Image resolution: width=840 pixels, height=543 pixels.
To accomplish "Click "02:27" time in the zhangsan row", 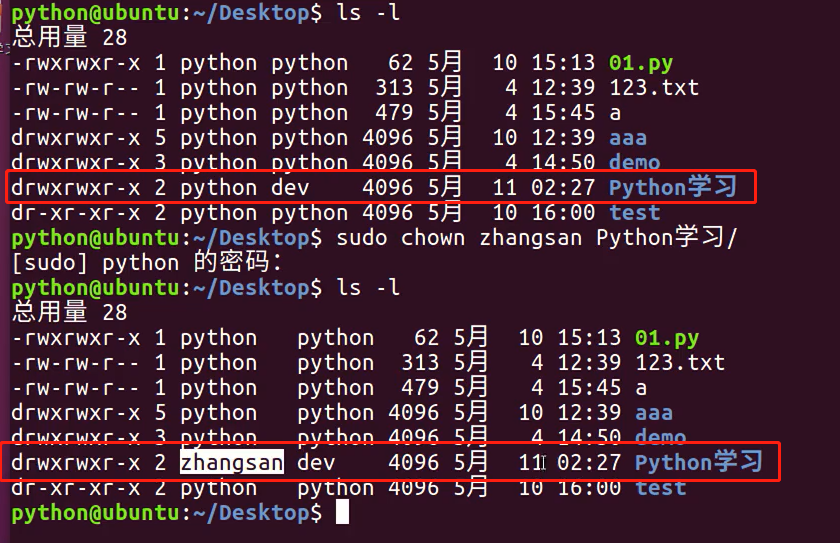I will [589, 463].
